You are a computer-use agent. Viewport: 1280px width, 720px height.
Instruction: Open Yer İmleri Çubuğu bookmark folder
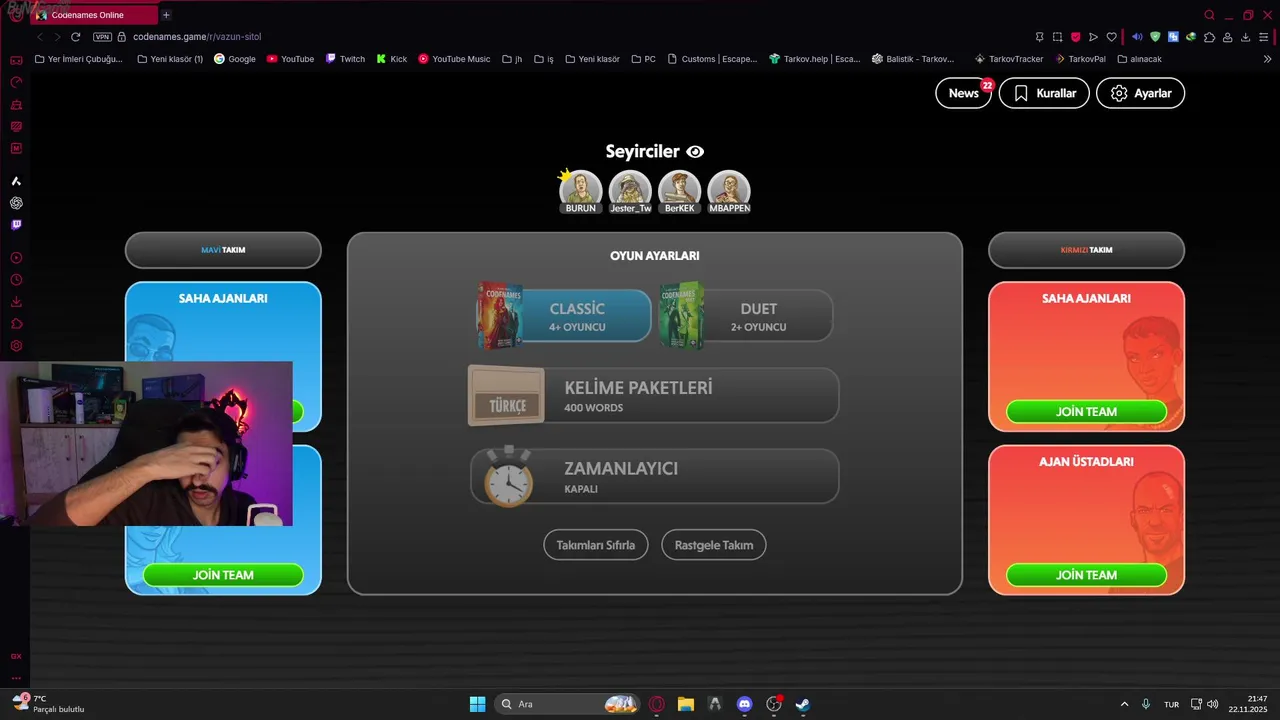tap(79, 59)
